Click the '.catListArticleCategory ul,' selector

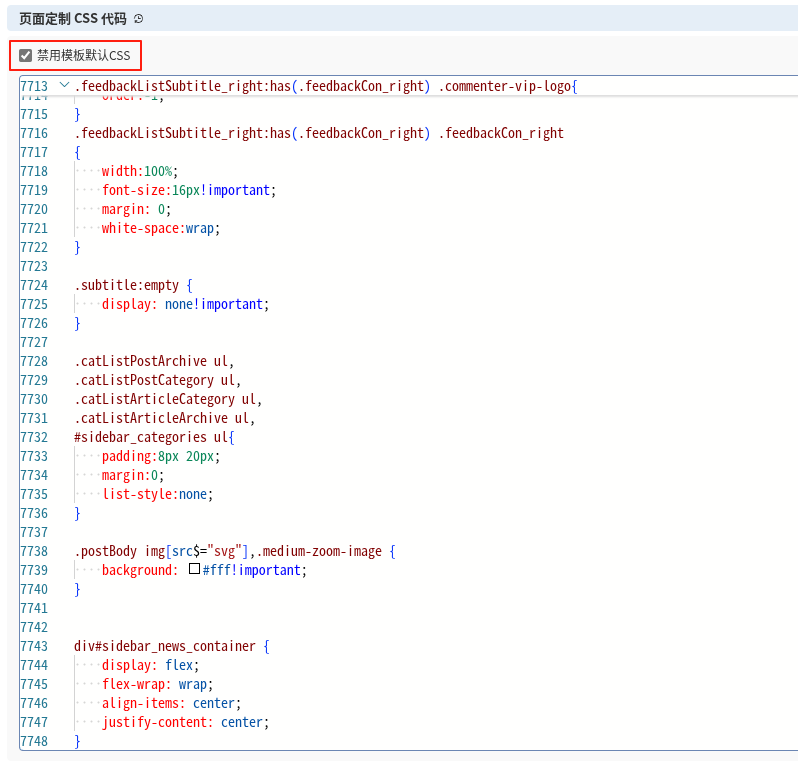[168, 399]
